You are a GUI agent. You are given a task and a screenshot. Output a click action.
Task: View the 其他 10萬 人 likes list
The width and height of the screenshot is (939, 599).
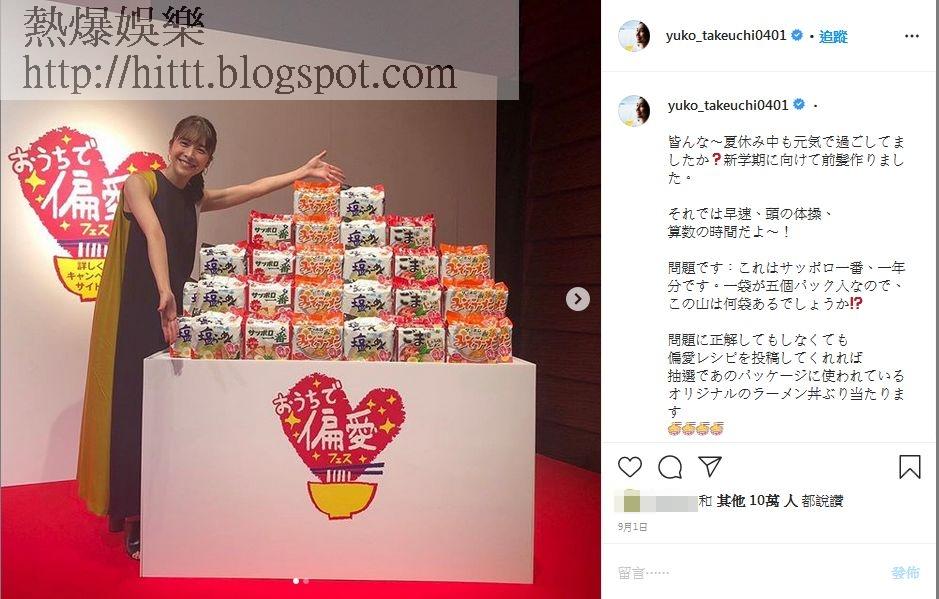click(756, 501)
